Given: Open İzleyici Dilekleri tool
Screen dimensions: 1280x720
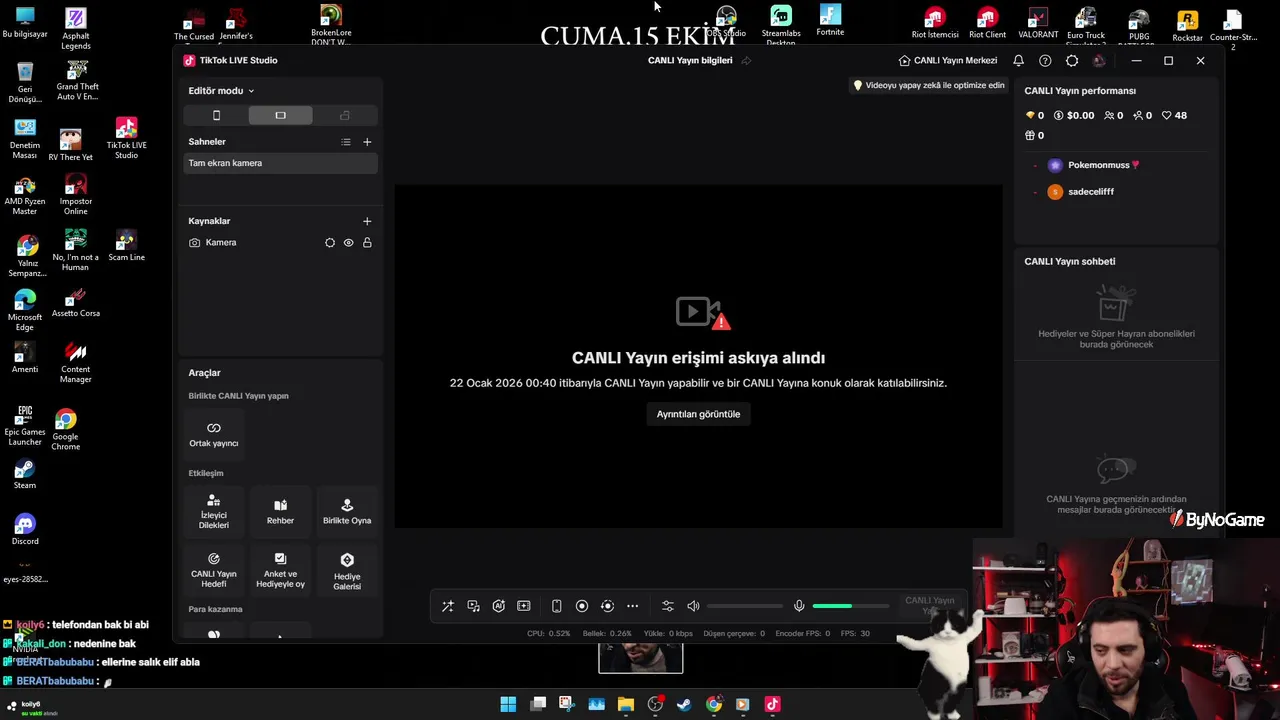Looking at the screenshot, I should [214, 511].
